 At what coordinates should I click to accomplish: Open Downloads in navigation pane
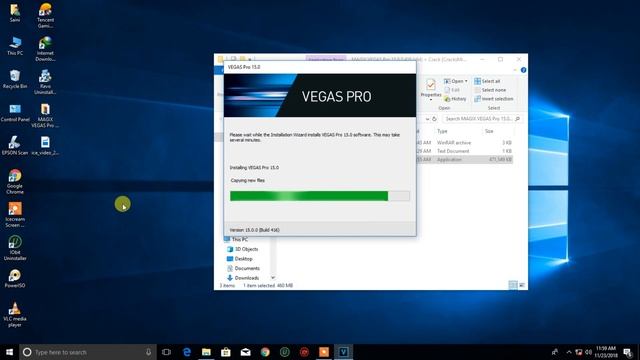(x=243, y=278)
